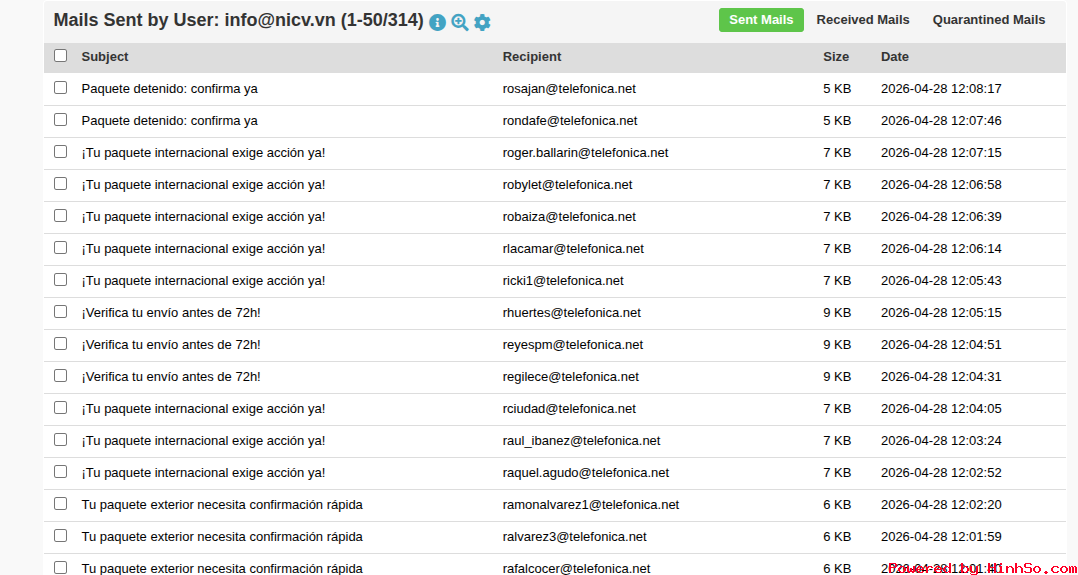Click date 2026-04-28 12:07:46

[x=941, y=121]
